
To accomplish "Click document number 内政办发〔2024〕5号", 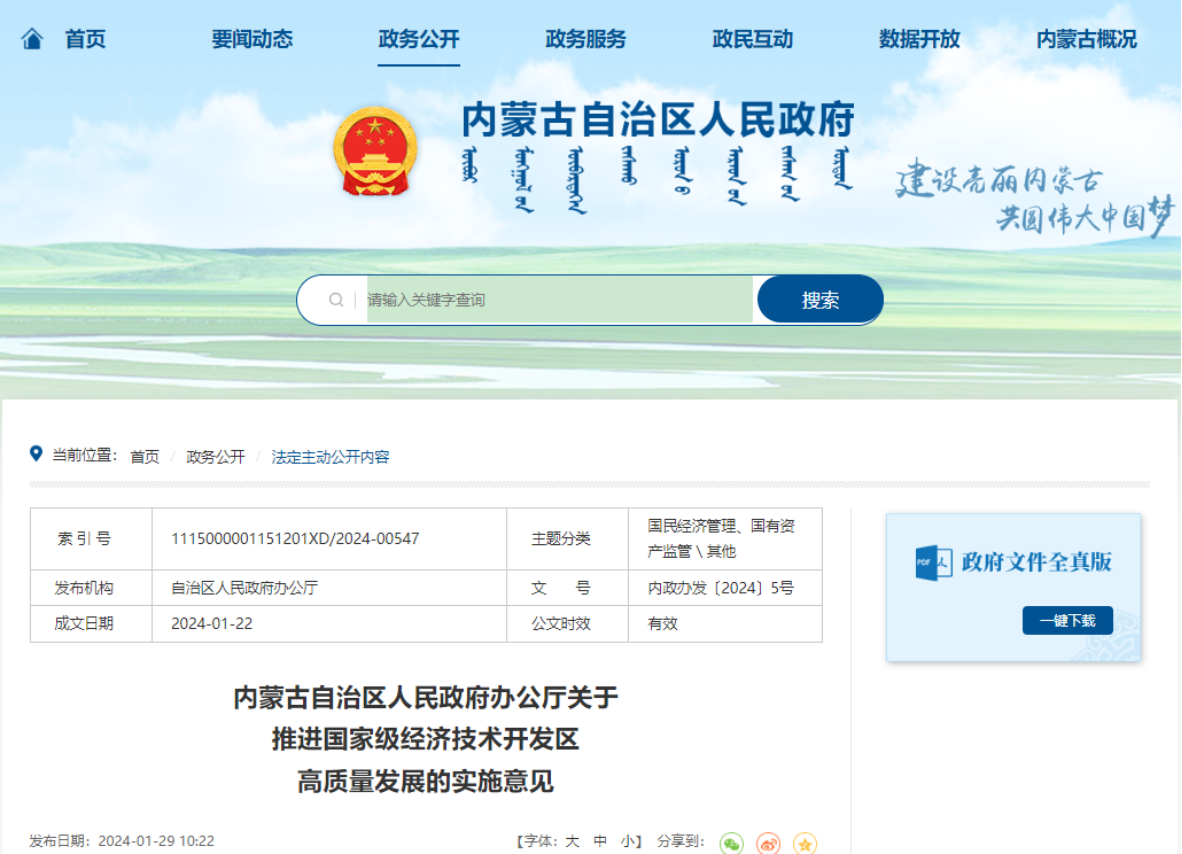I will (x=721, y=588).
